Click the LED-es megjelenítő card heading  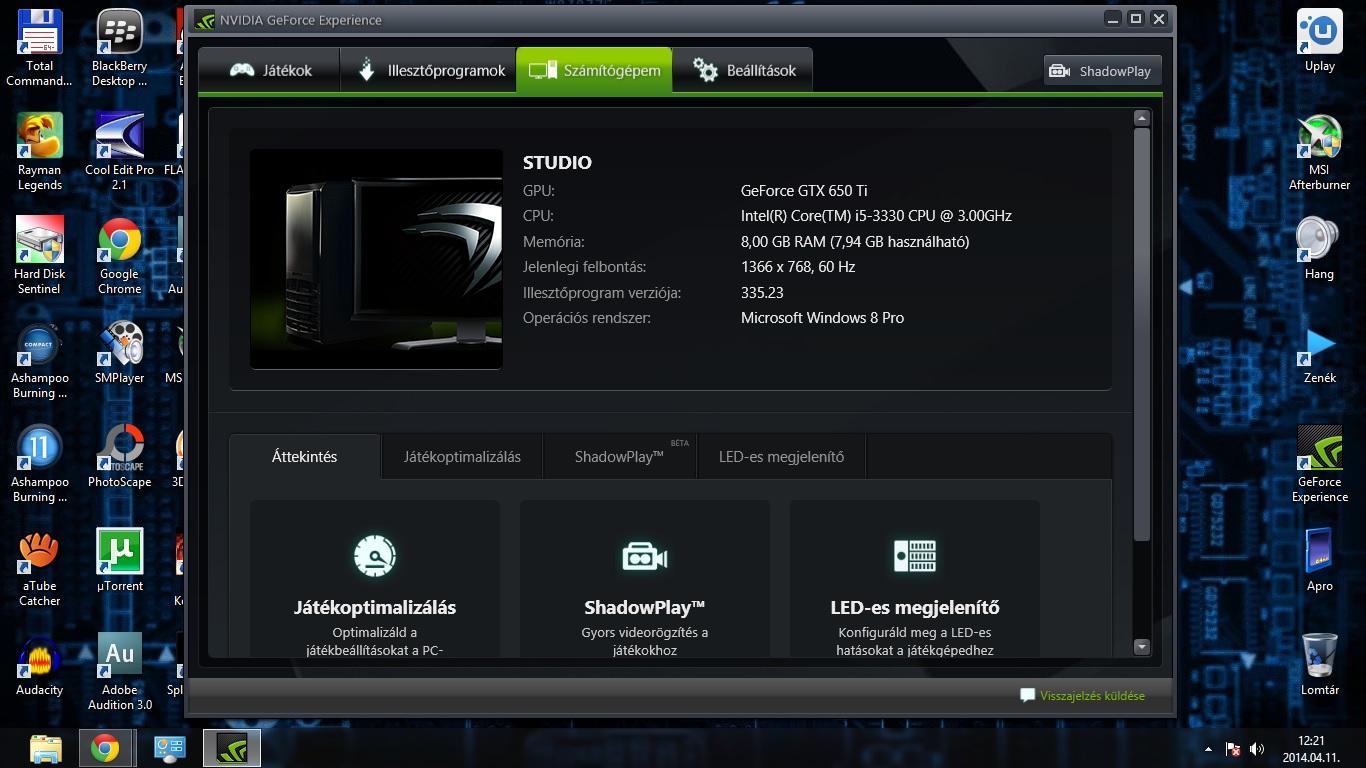tap(915, 607)
